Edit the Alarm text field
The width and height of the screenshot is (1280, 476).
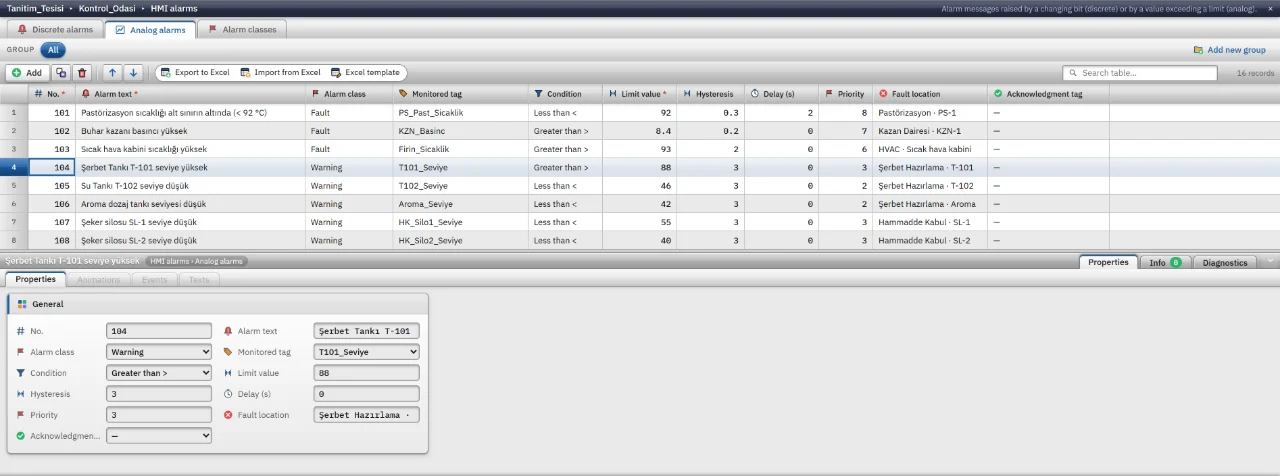pos(367,331)
